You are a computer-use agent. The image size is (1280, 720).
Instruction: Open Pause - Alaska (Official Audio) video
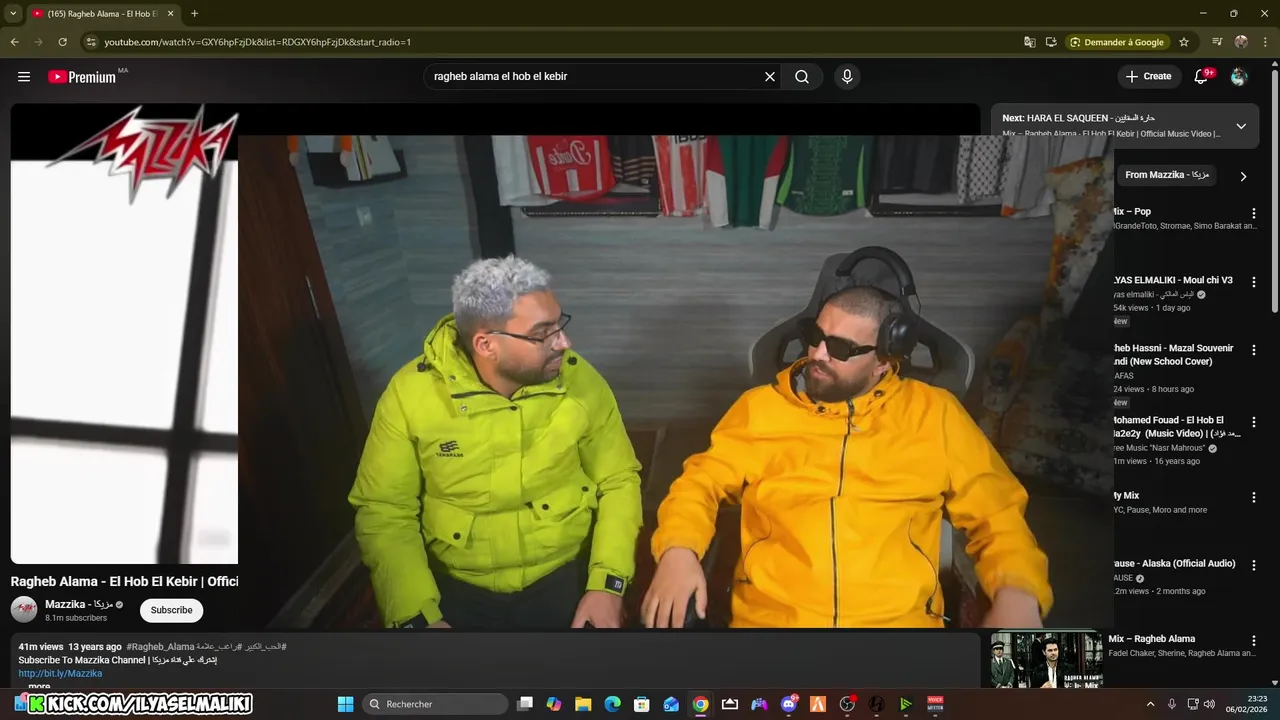[x=1174, y=563]
